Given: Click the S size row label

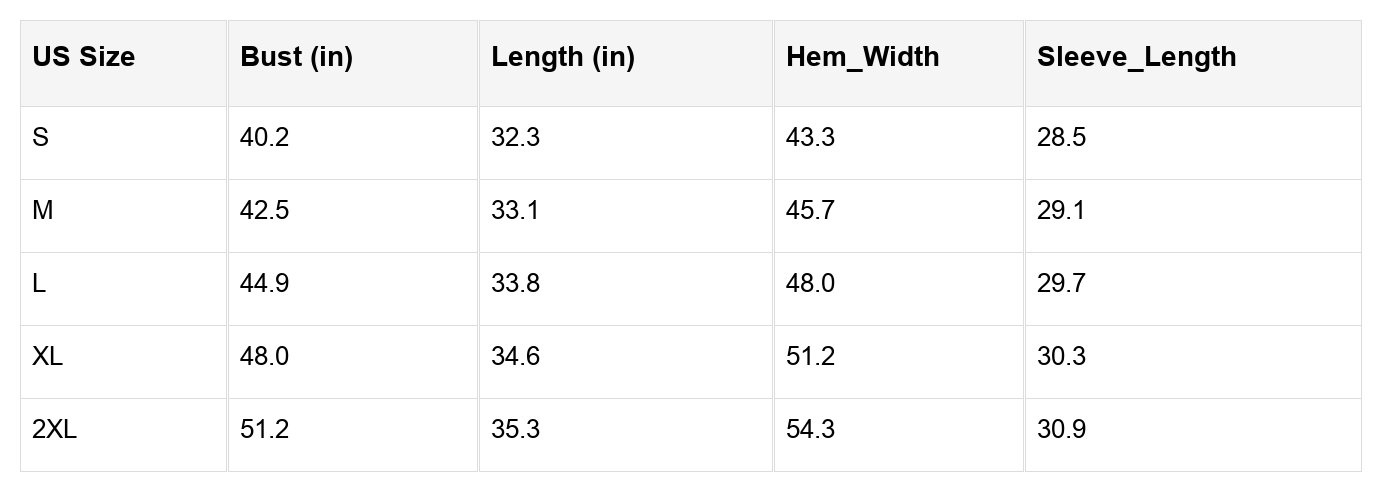Looking at the screenshot, I should (x=40, y=138).
